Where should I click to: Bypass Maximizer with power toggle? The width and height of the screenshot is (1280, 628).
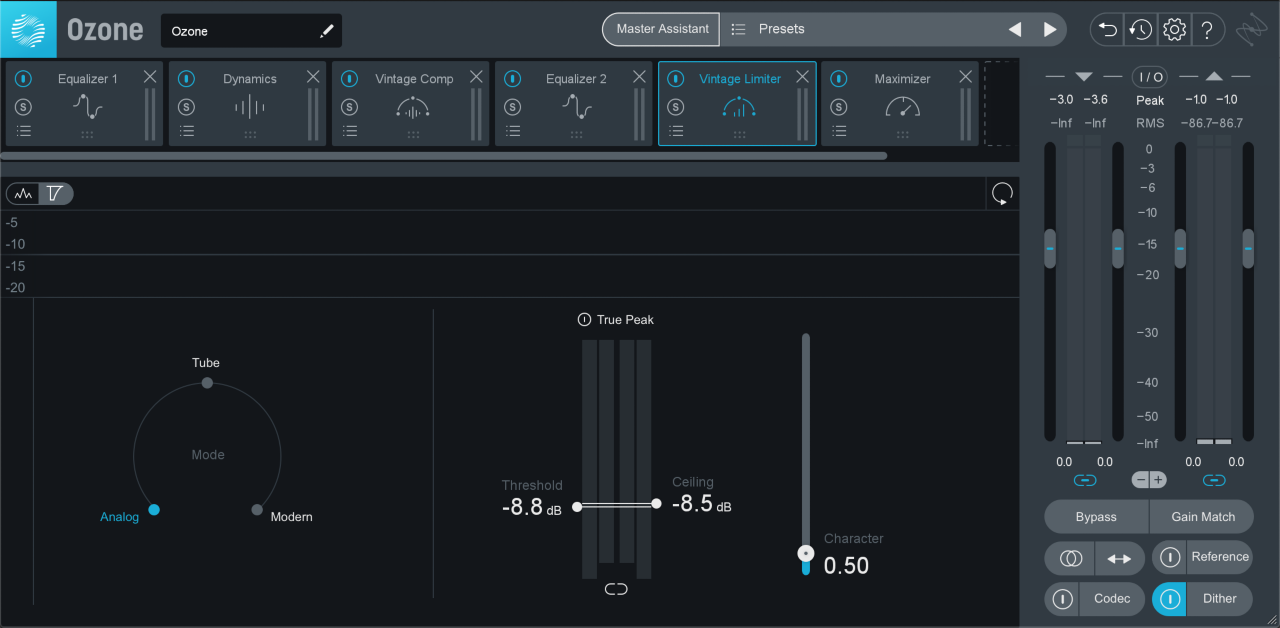point(839,79)
